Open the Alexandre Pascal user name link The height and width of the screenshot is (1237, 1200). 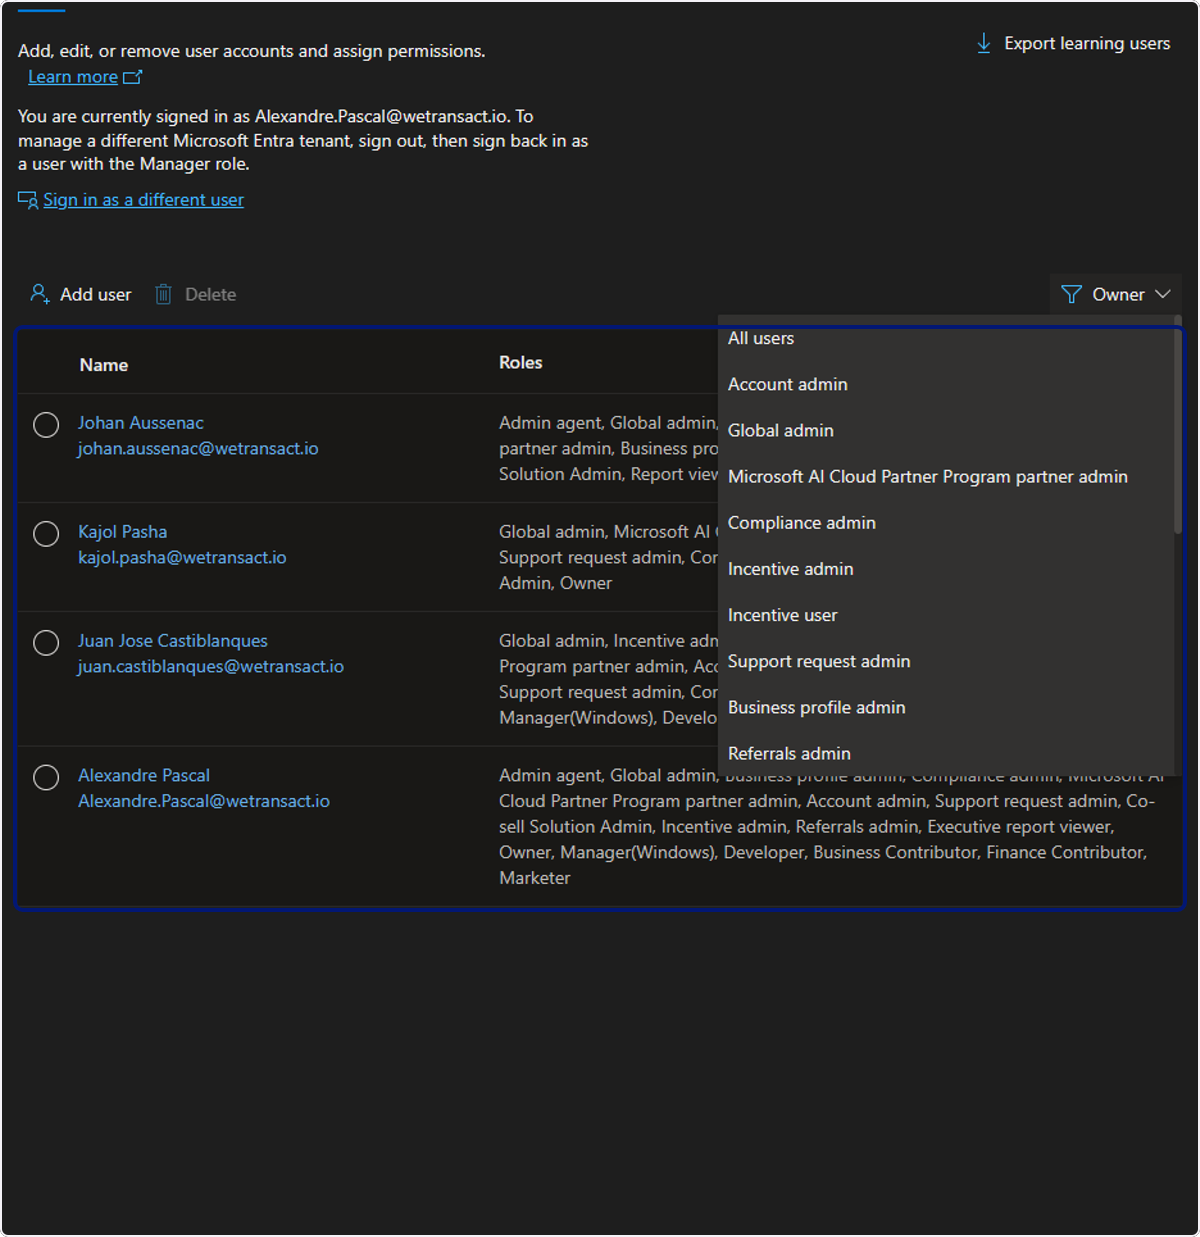144,775
